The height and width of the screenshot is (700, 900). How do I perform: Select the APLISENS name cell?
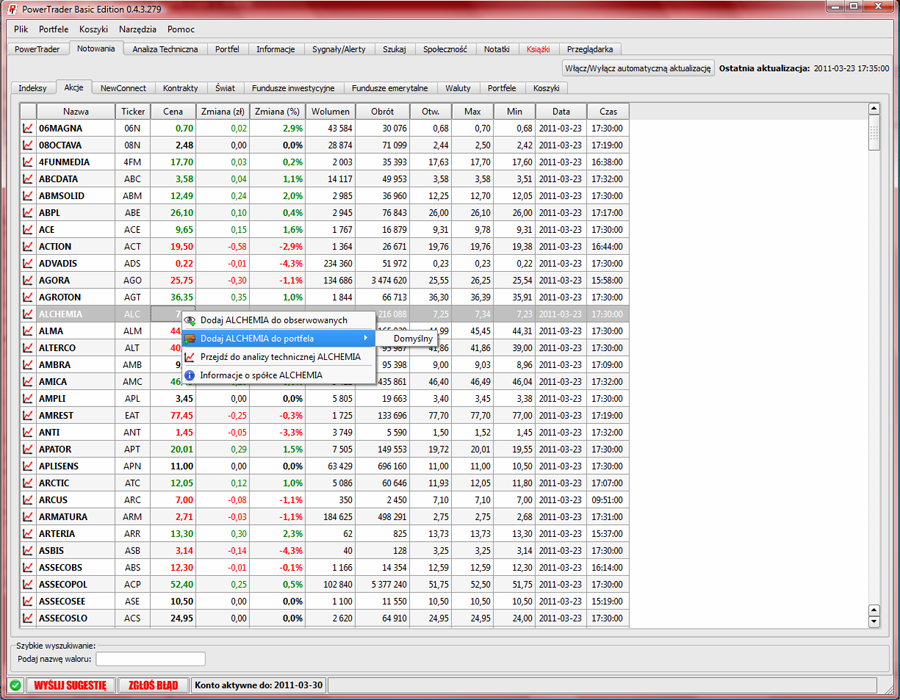pos(76,466)
